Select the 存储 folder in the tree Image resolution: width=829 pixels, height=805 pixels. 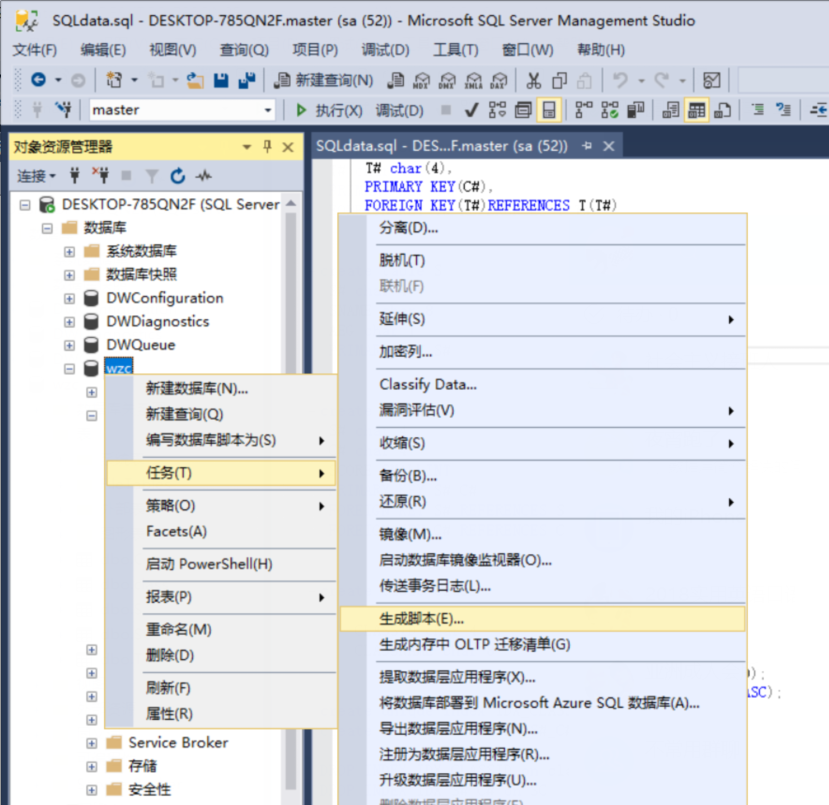click(143, 766)
